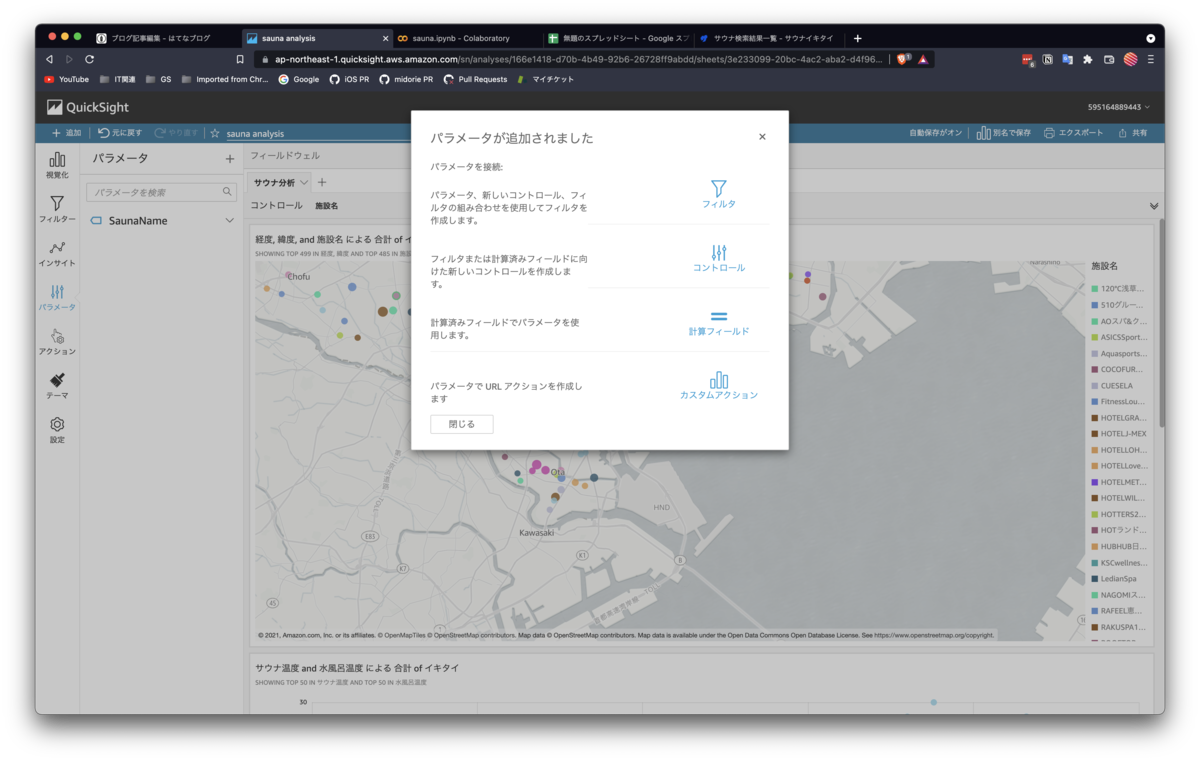Click the カスタムアクション link in dialog
1200x761 pixels.
point(718,395)
